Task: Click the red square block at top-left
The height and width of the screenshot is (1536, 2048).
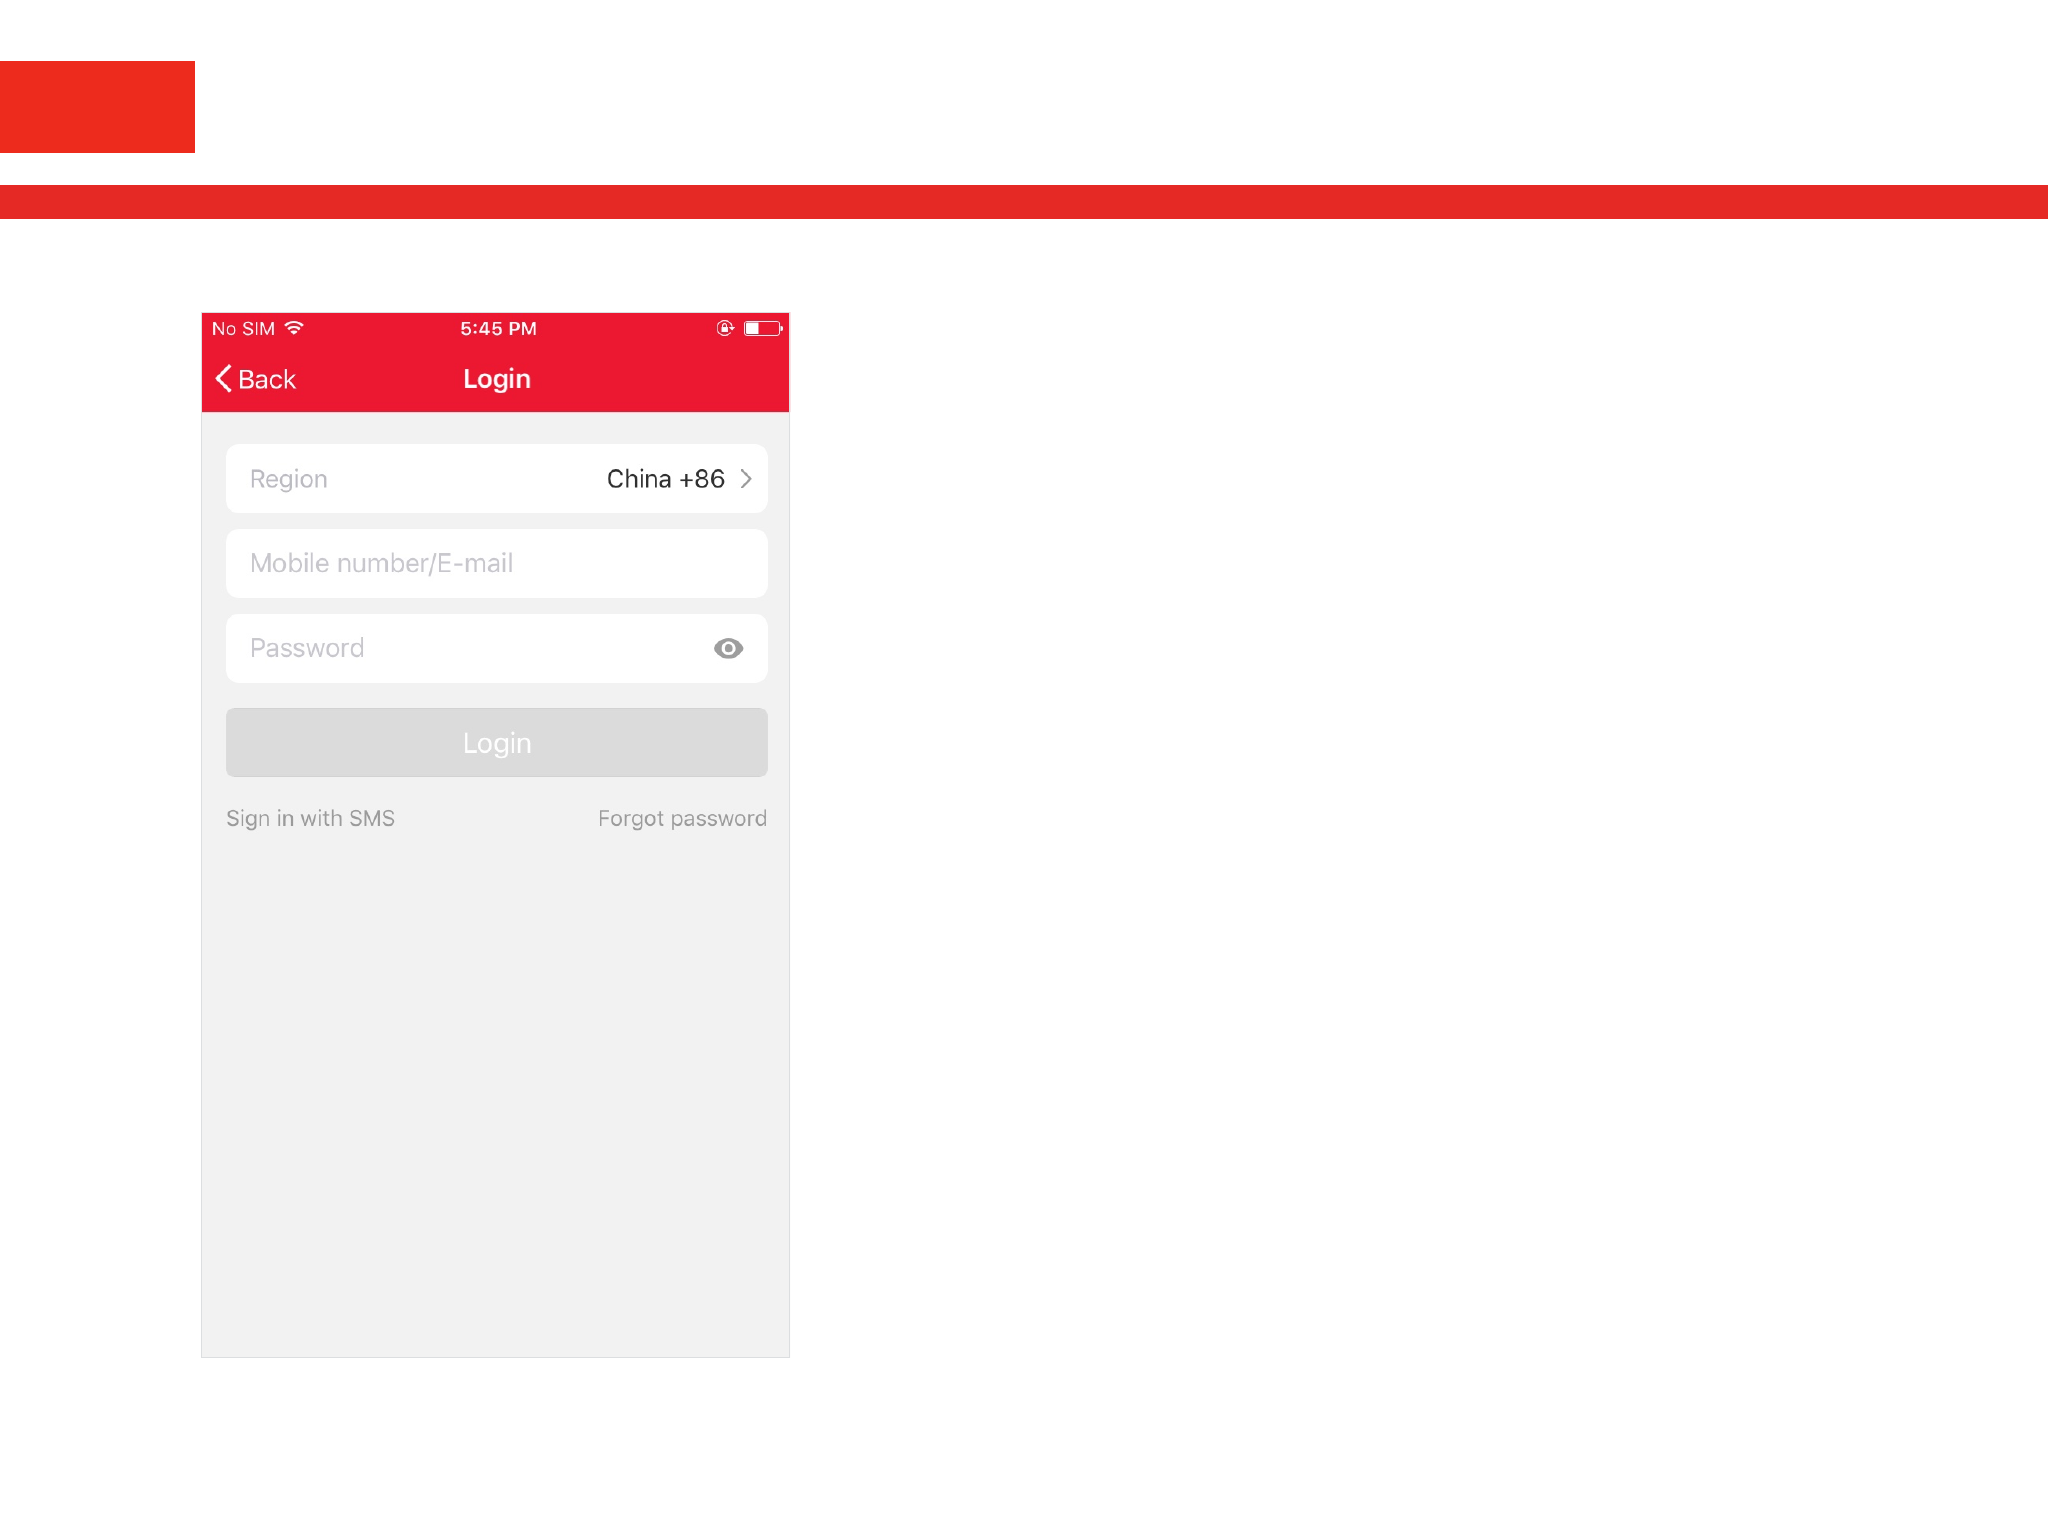Action: coord(97,107)
